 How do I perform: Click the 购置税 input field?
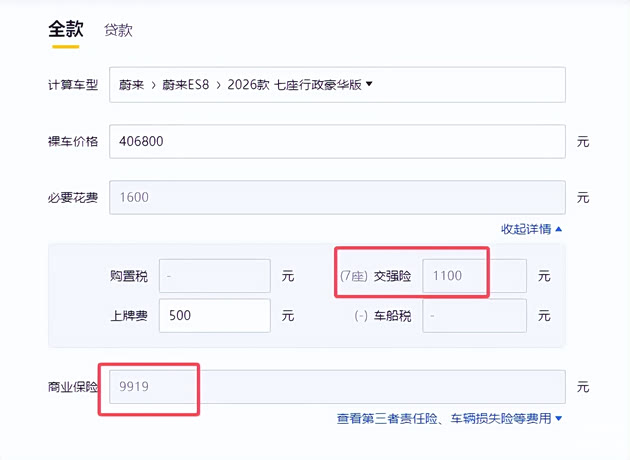(x=214, y=275)
